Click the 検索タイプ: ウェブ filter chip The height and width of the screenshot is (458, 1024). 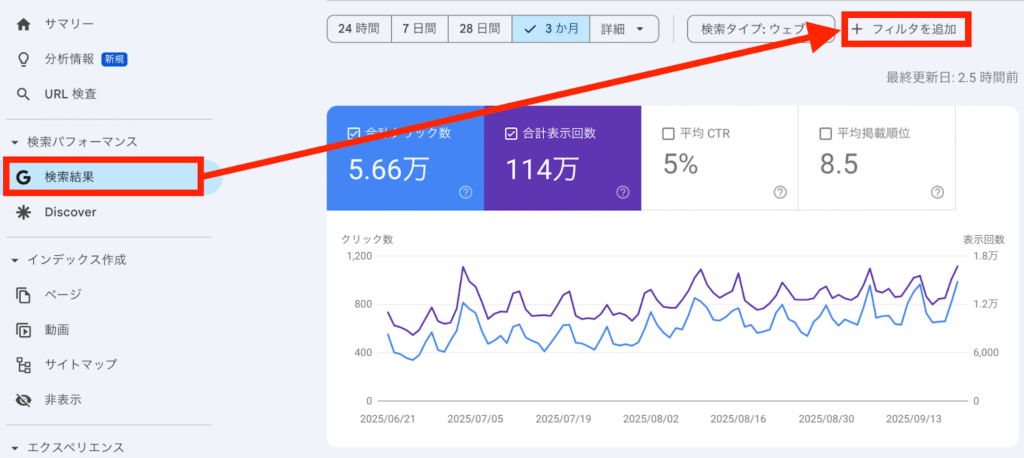[760, 29]
